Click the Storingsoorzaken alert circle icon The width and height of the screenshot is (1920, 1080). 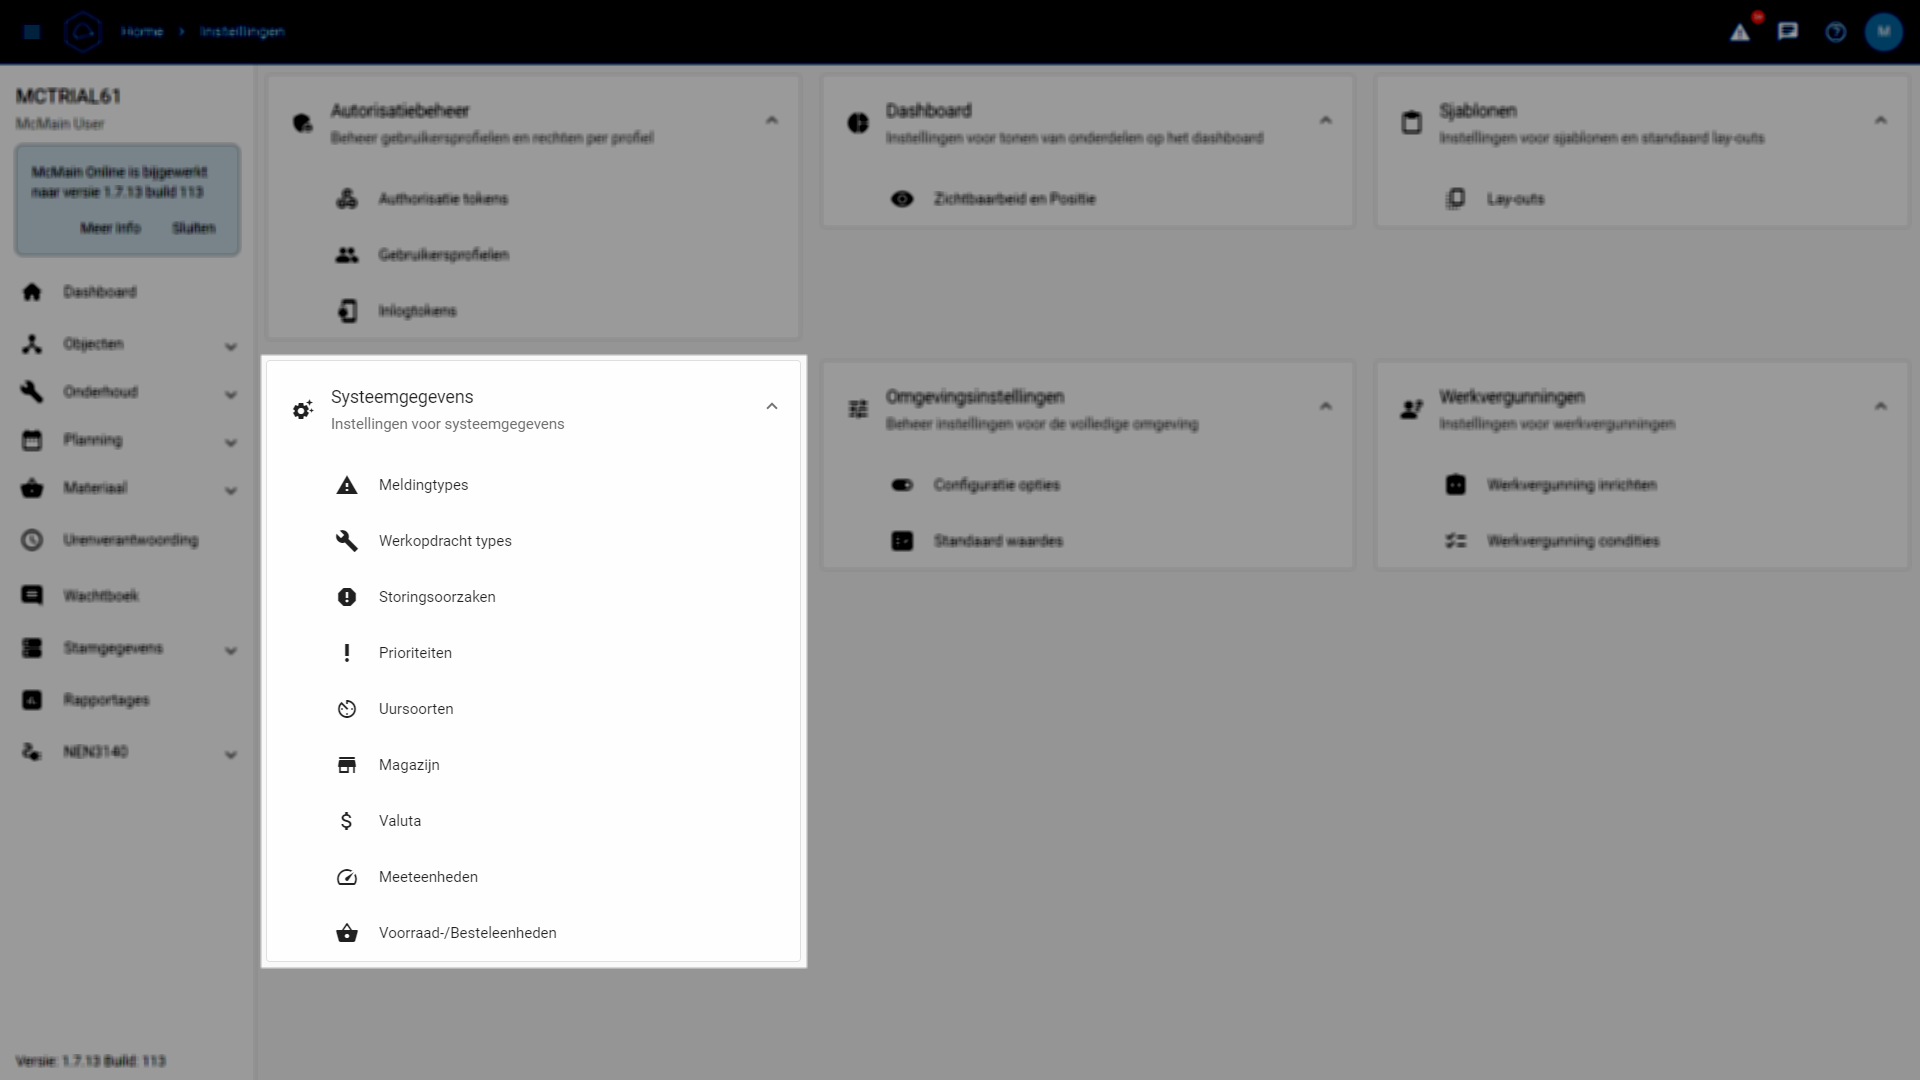coord(346,597)
